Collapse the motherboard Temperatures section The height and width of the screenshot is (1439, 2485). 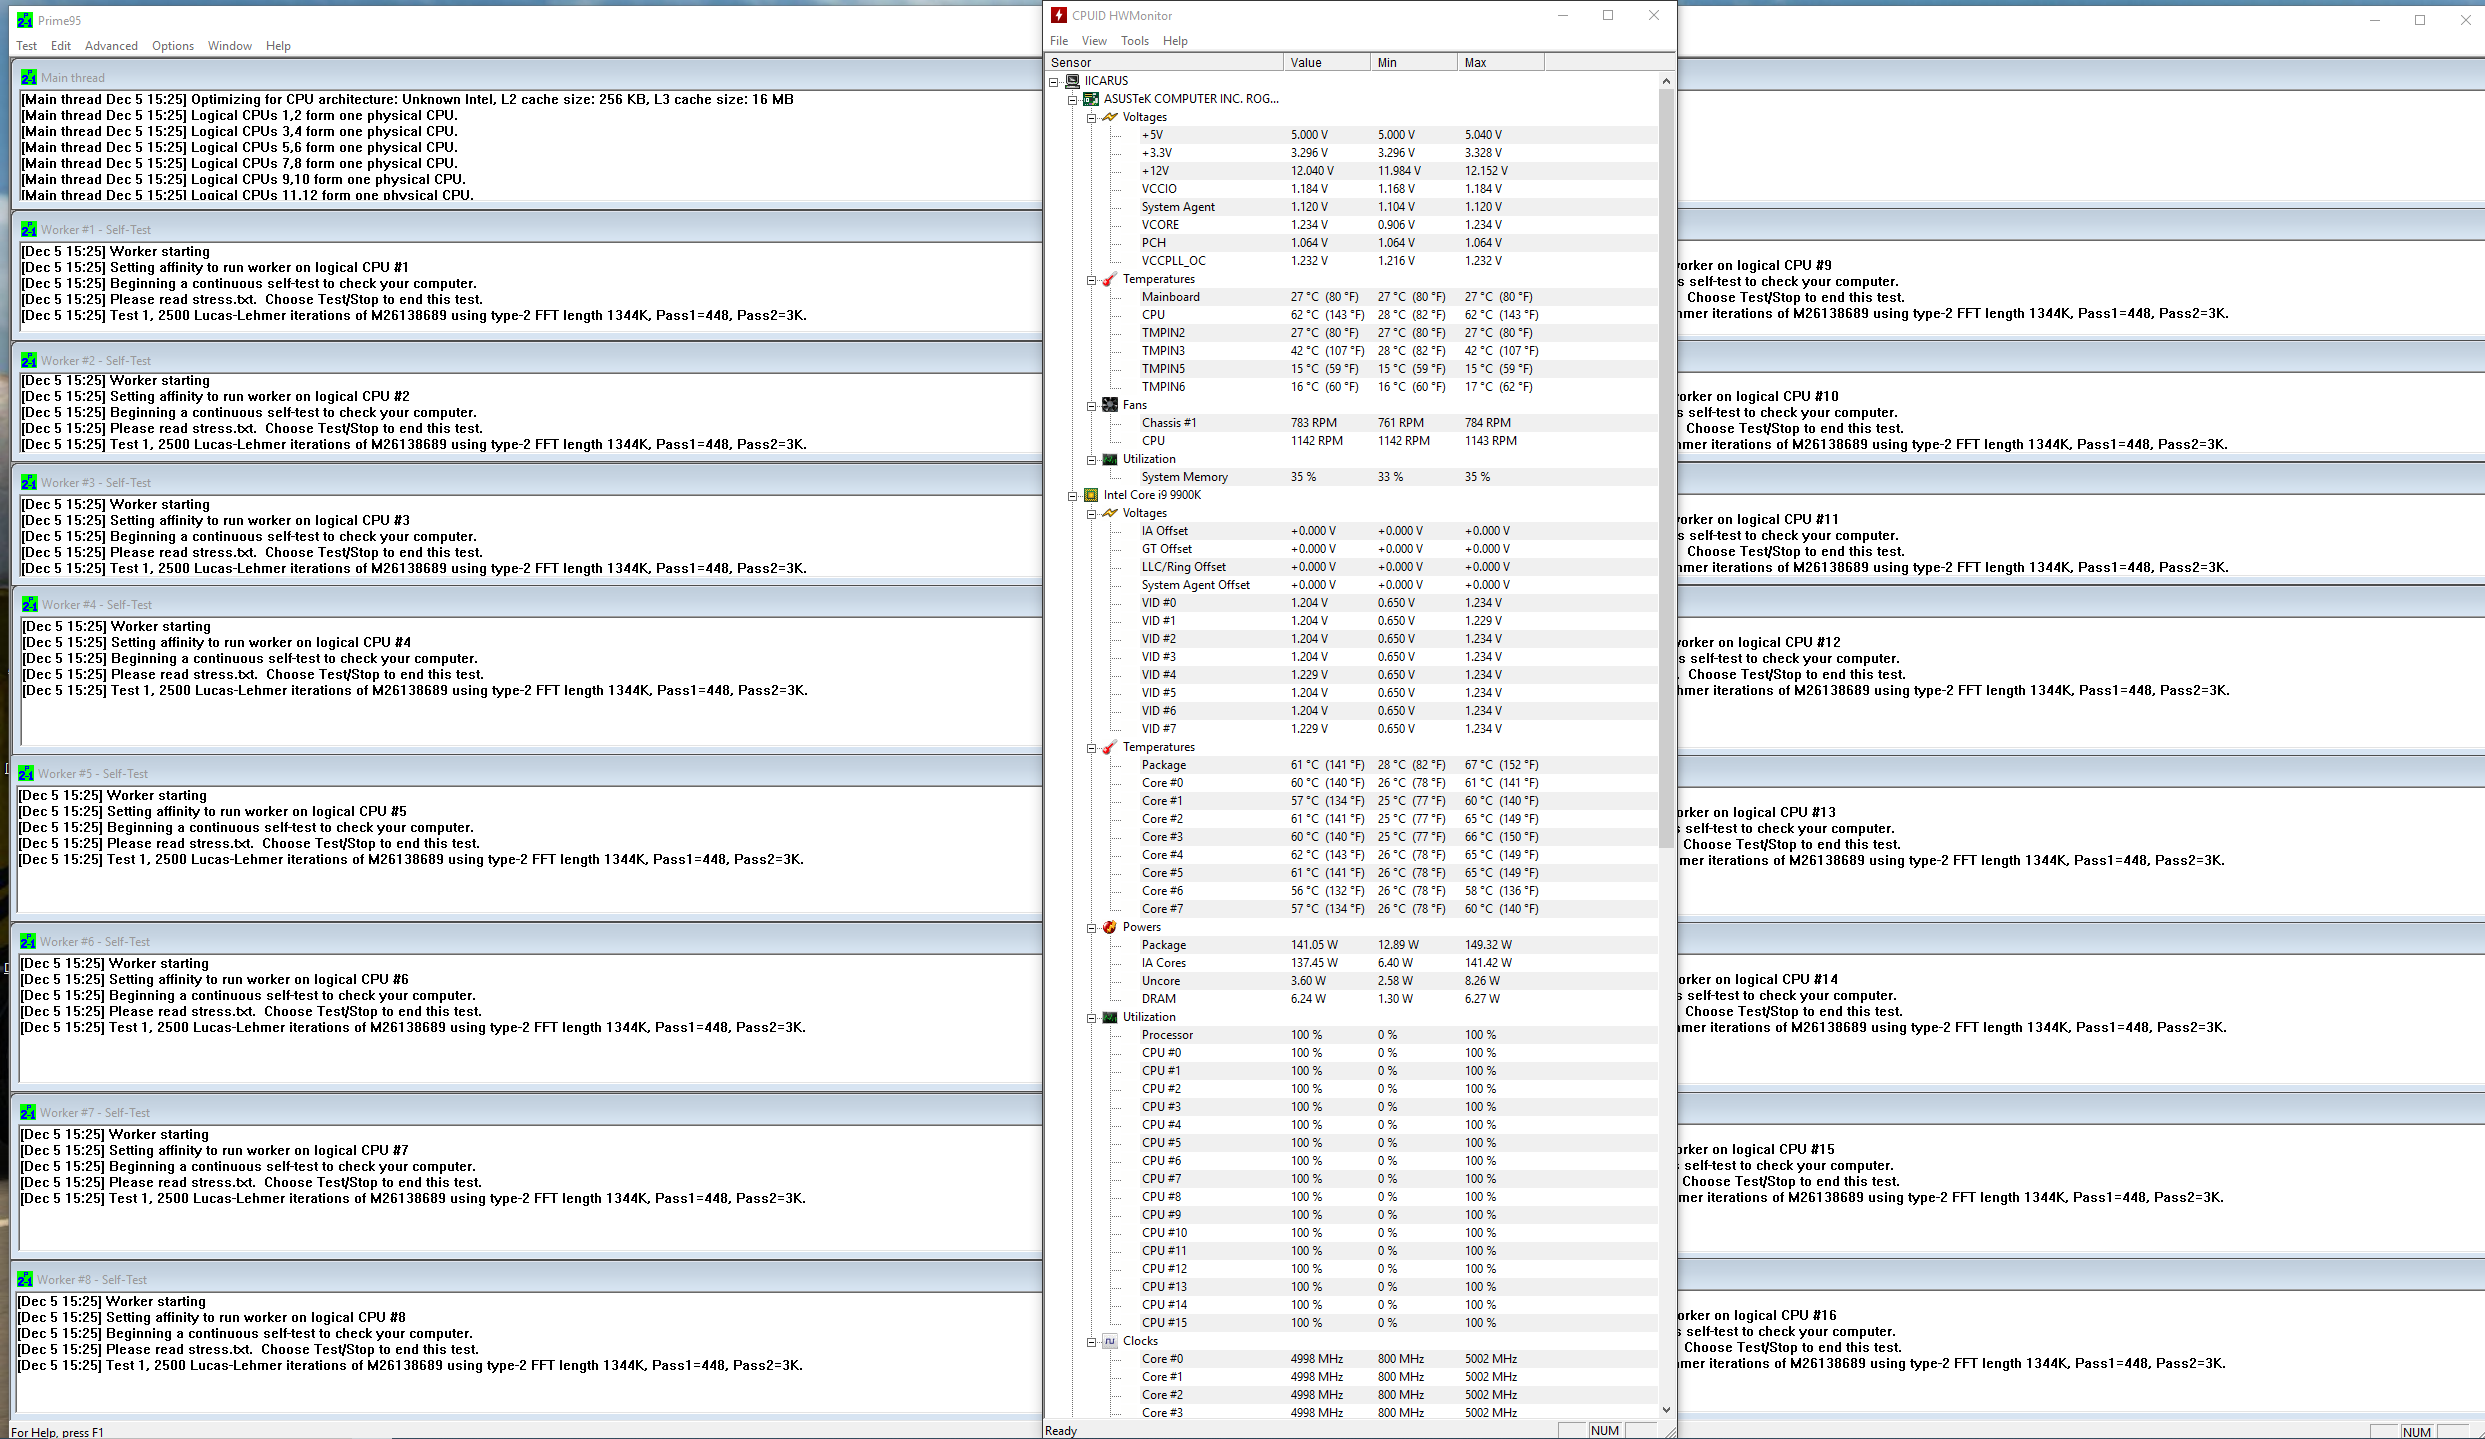click(1092, 279)
